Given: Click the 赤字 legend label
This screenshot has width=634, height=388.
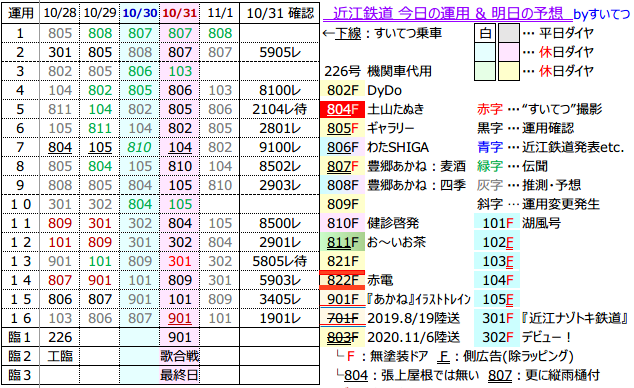Looking at the screenshot, I should [490, 109].
